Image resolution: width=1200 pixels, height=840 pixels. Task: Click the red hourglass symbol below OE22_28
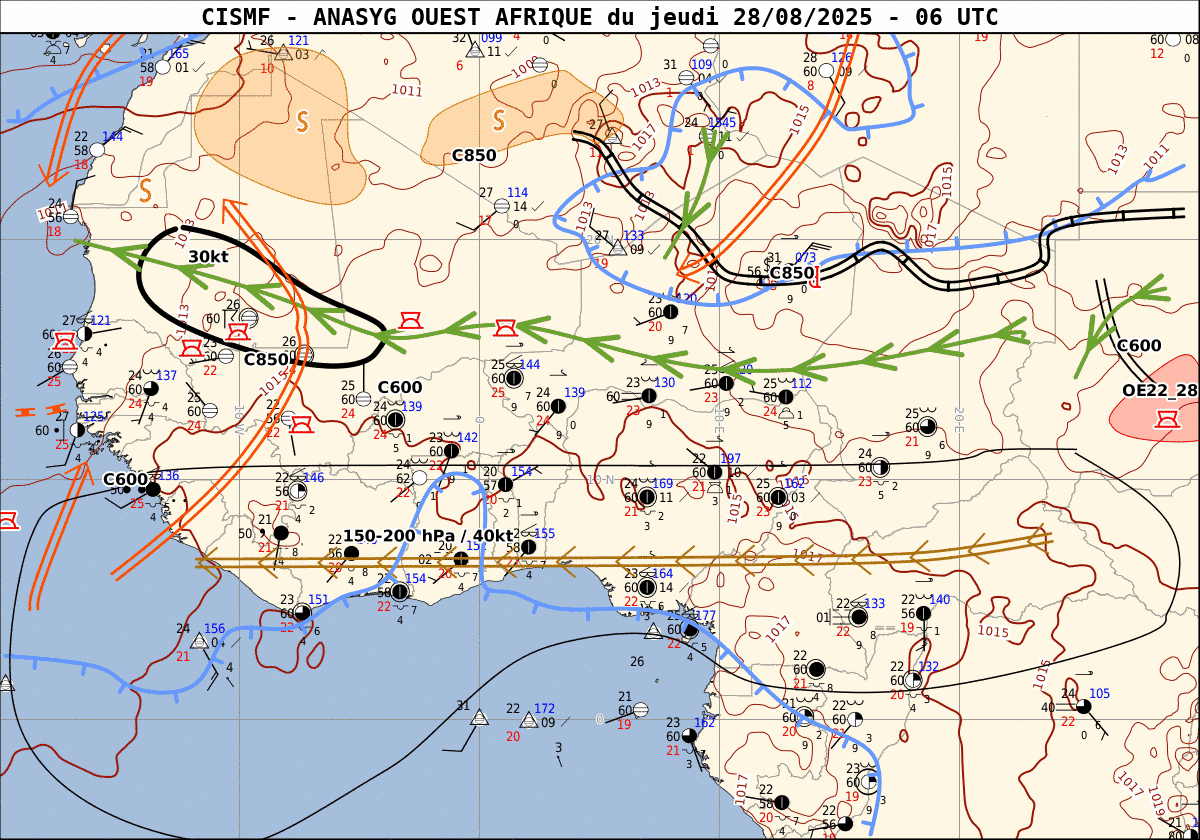click(x=1166, y=421)
